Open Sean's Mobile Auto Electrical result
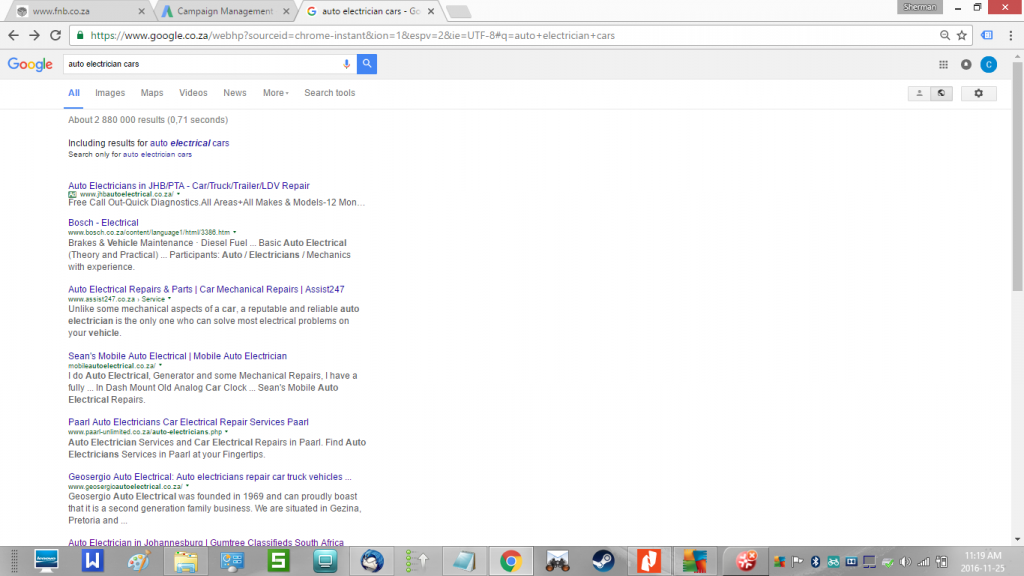The image size is (1024, 576). (178, 356)
